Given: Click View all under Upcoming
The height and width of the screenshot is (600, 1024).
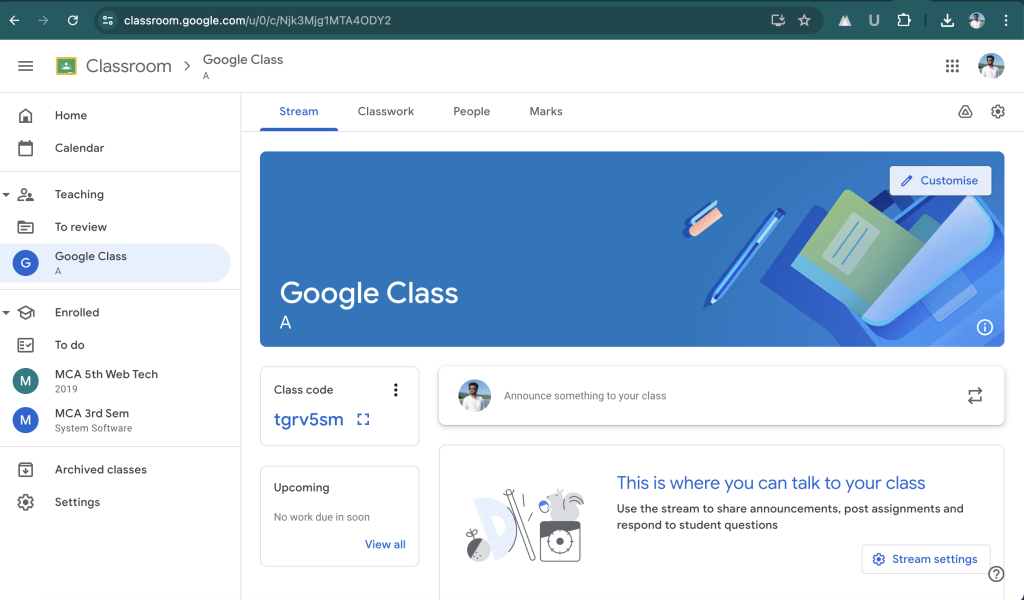Looking at the screenshot, I should (385, 544).
